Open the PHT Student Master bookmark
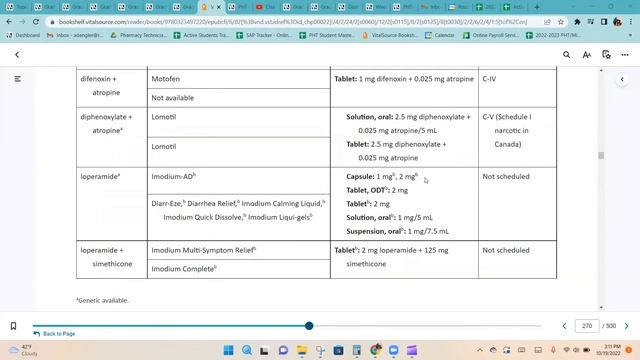640x360 pixels. tap(327, 36)
